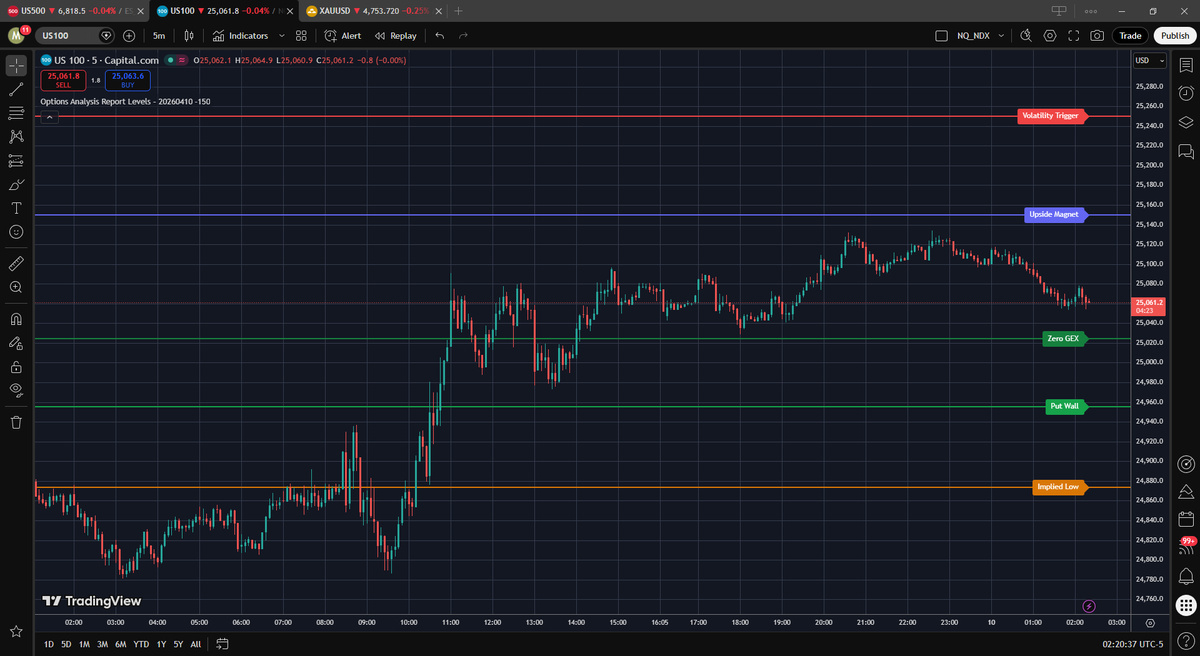This screenshot has height=656, width=1200.
Task: Click the add symbol compare plus icon
Action: 129,36
